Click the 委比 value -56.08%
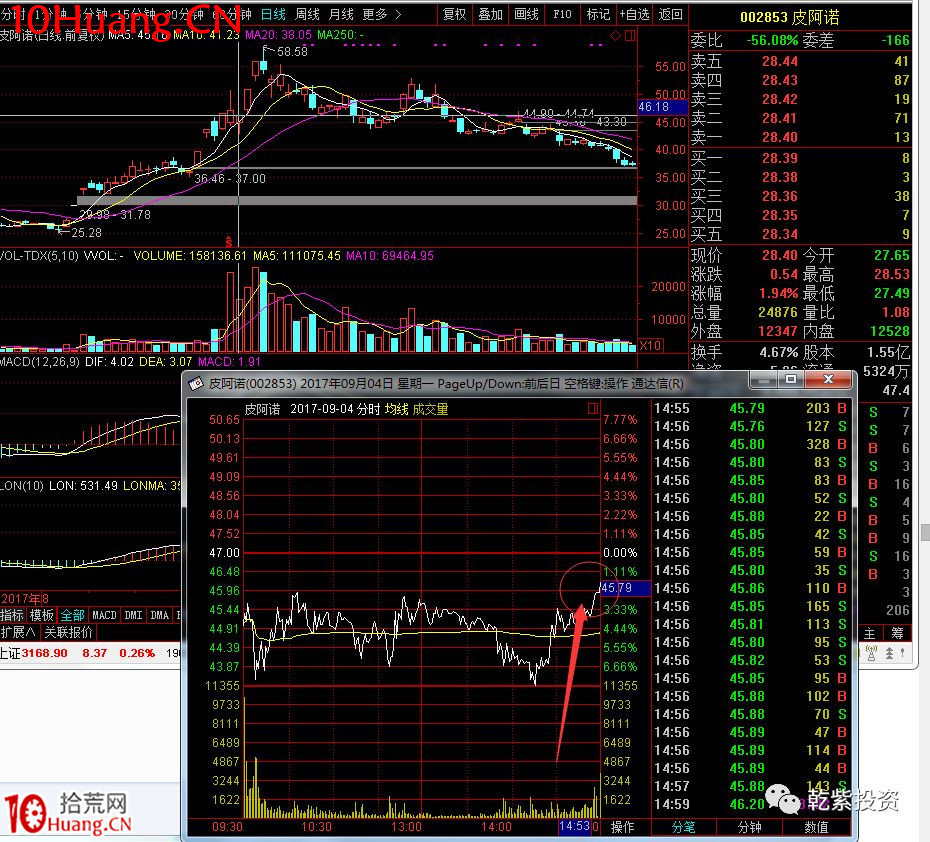The image size is (930, 842). (772, 40)
